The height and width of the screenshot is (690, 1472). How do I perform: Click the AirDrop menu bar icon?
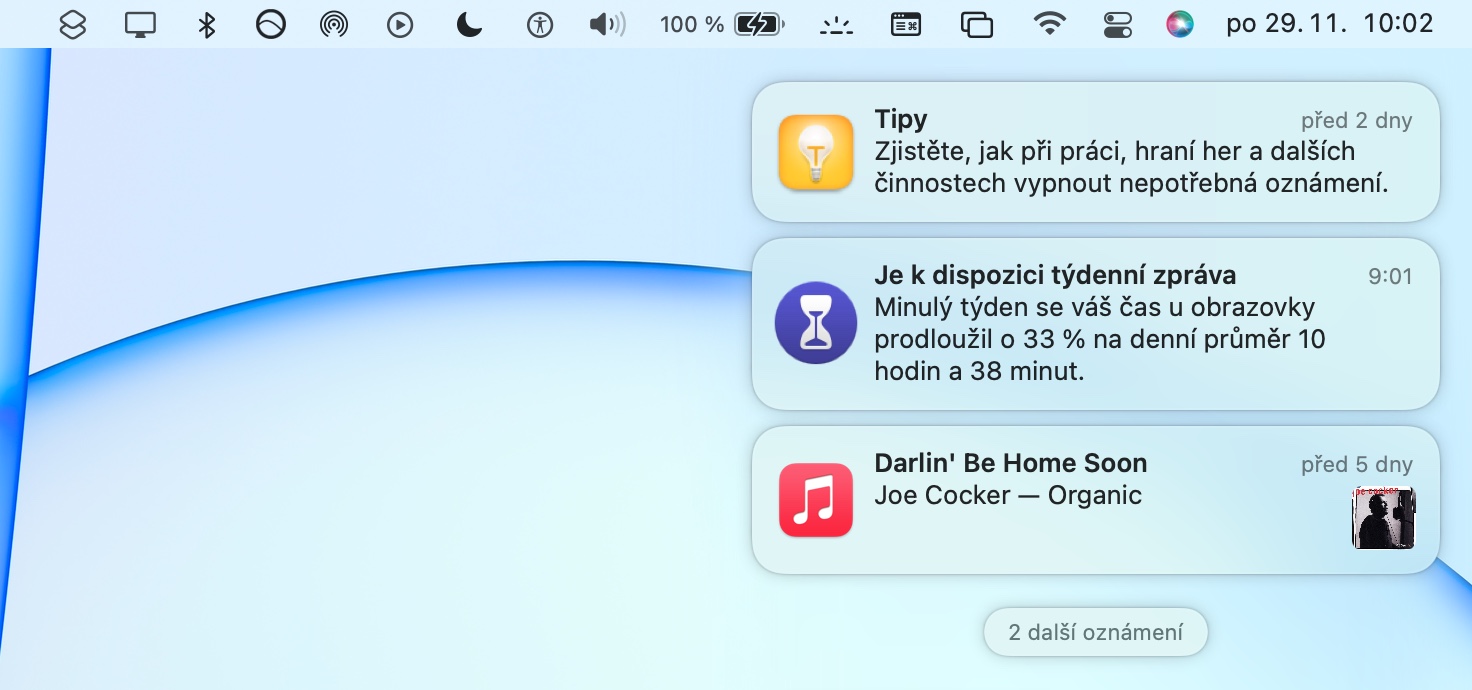[x=333, y=24]
